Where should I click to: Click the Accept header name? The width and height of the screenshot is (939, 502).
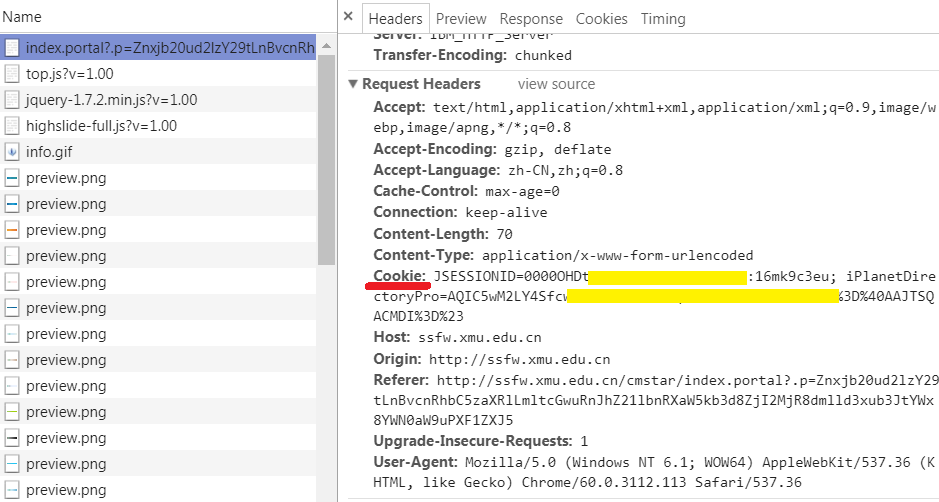(399, 107)
